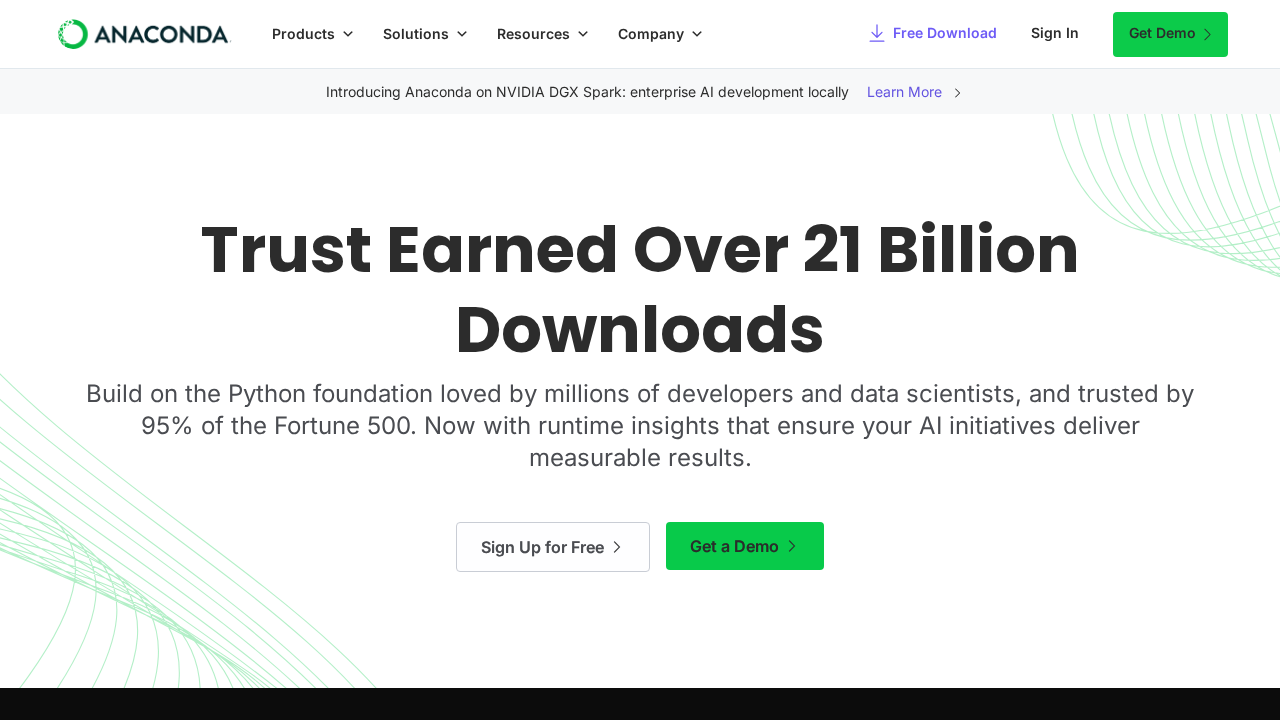Click the Get a Demo button

(744, 546)
